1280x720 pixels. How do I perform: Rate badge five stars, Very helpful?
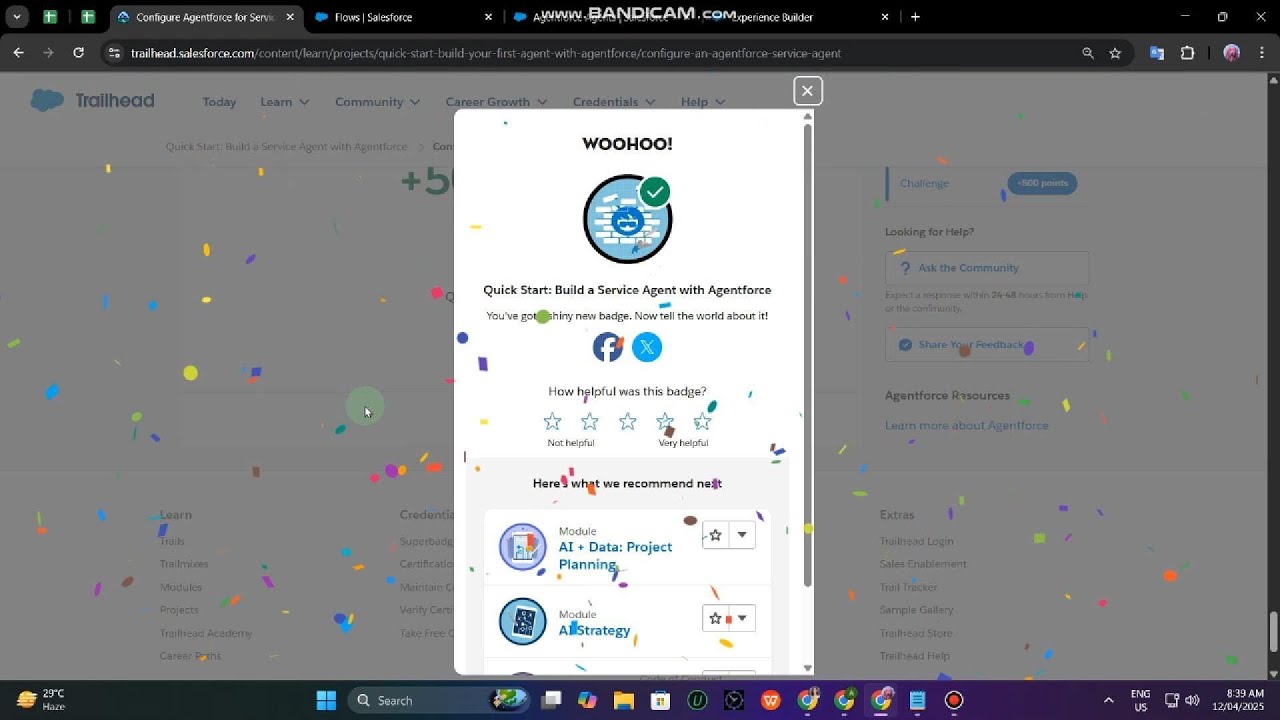pos(702,422)
